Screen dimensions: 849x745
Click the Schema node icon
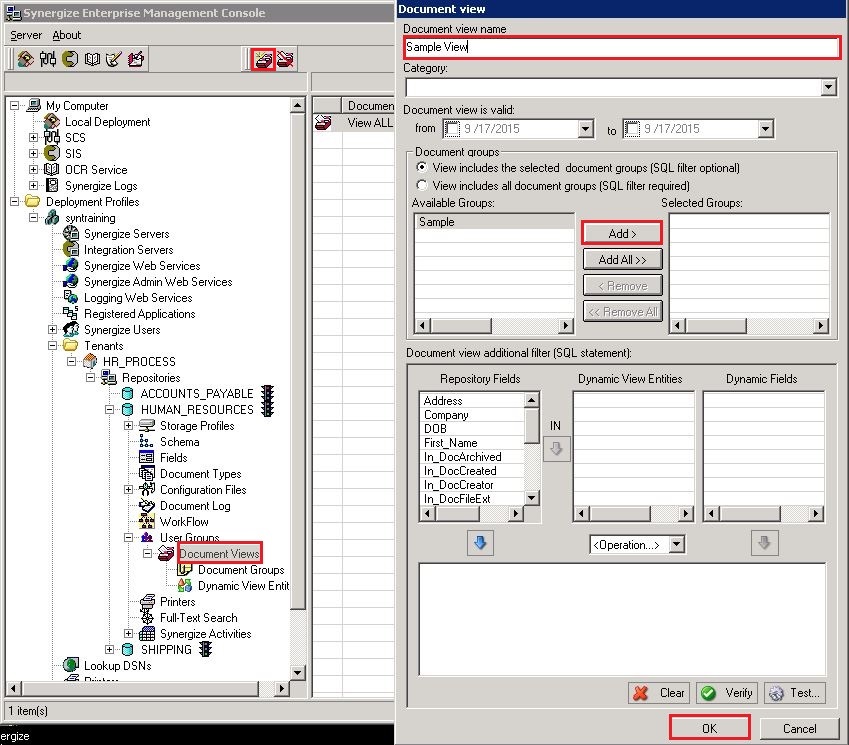(146, 441)
